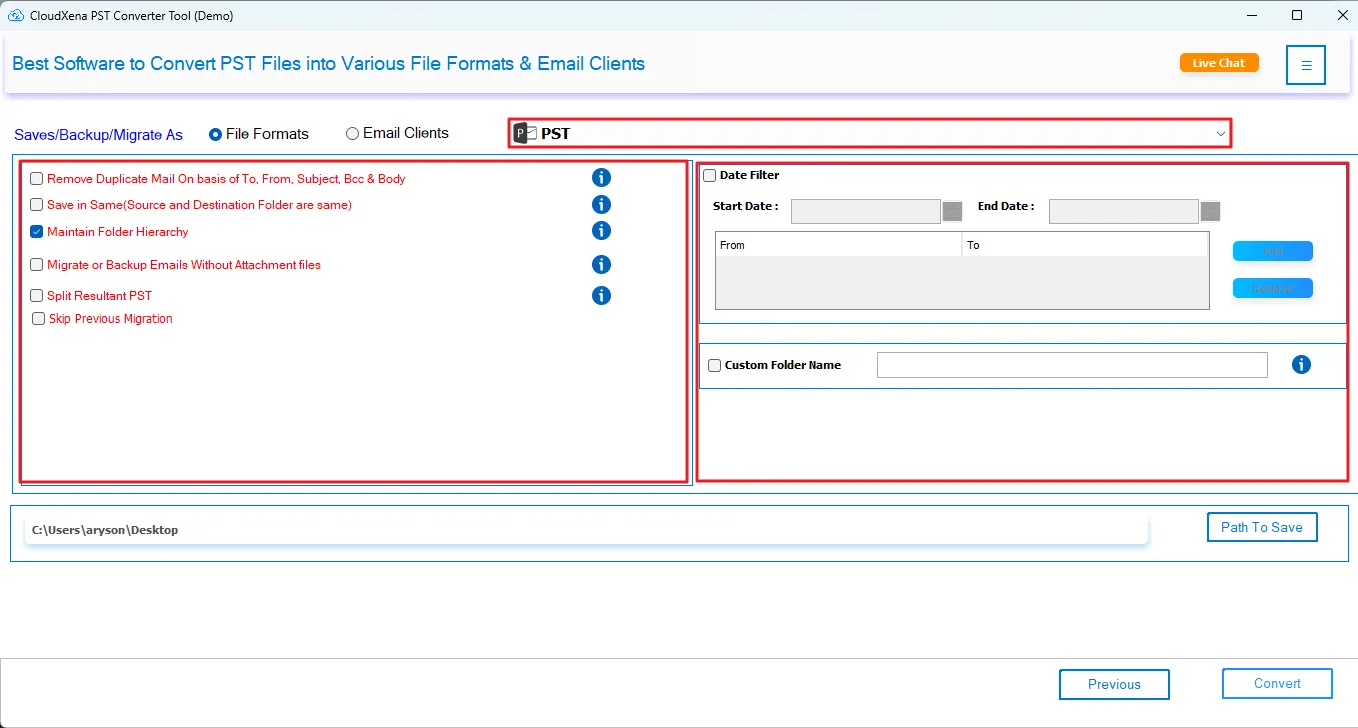Screen dimensions: 1358x728
Task: Click the Convert button
Action: click(x=1277, y=684)
